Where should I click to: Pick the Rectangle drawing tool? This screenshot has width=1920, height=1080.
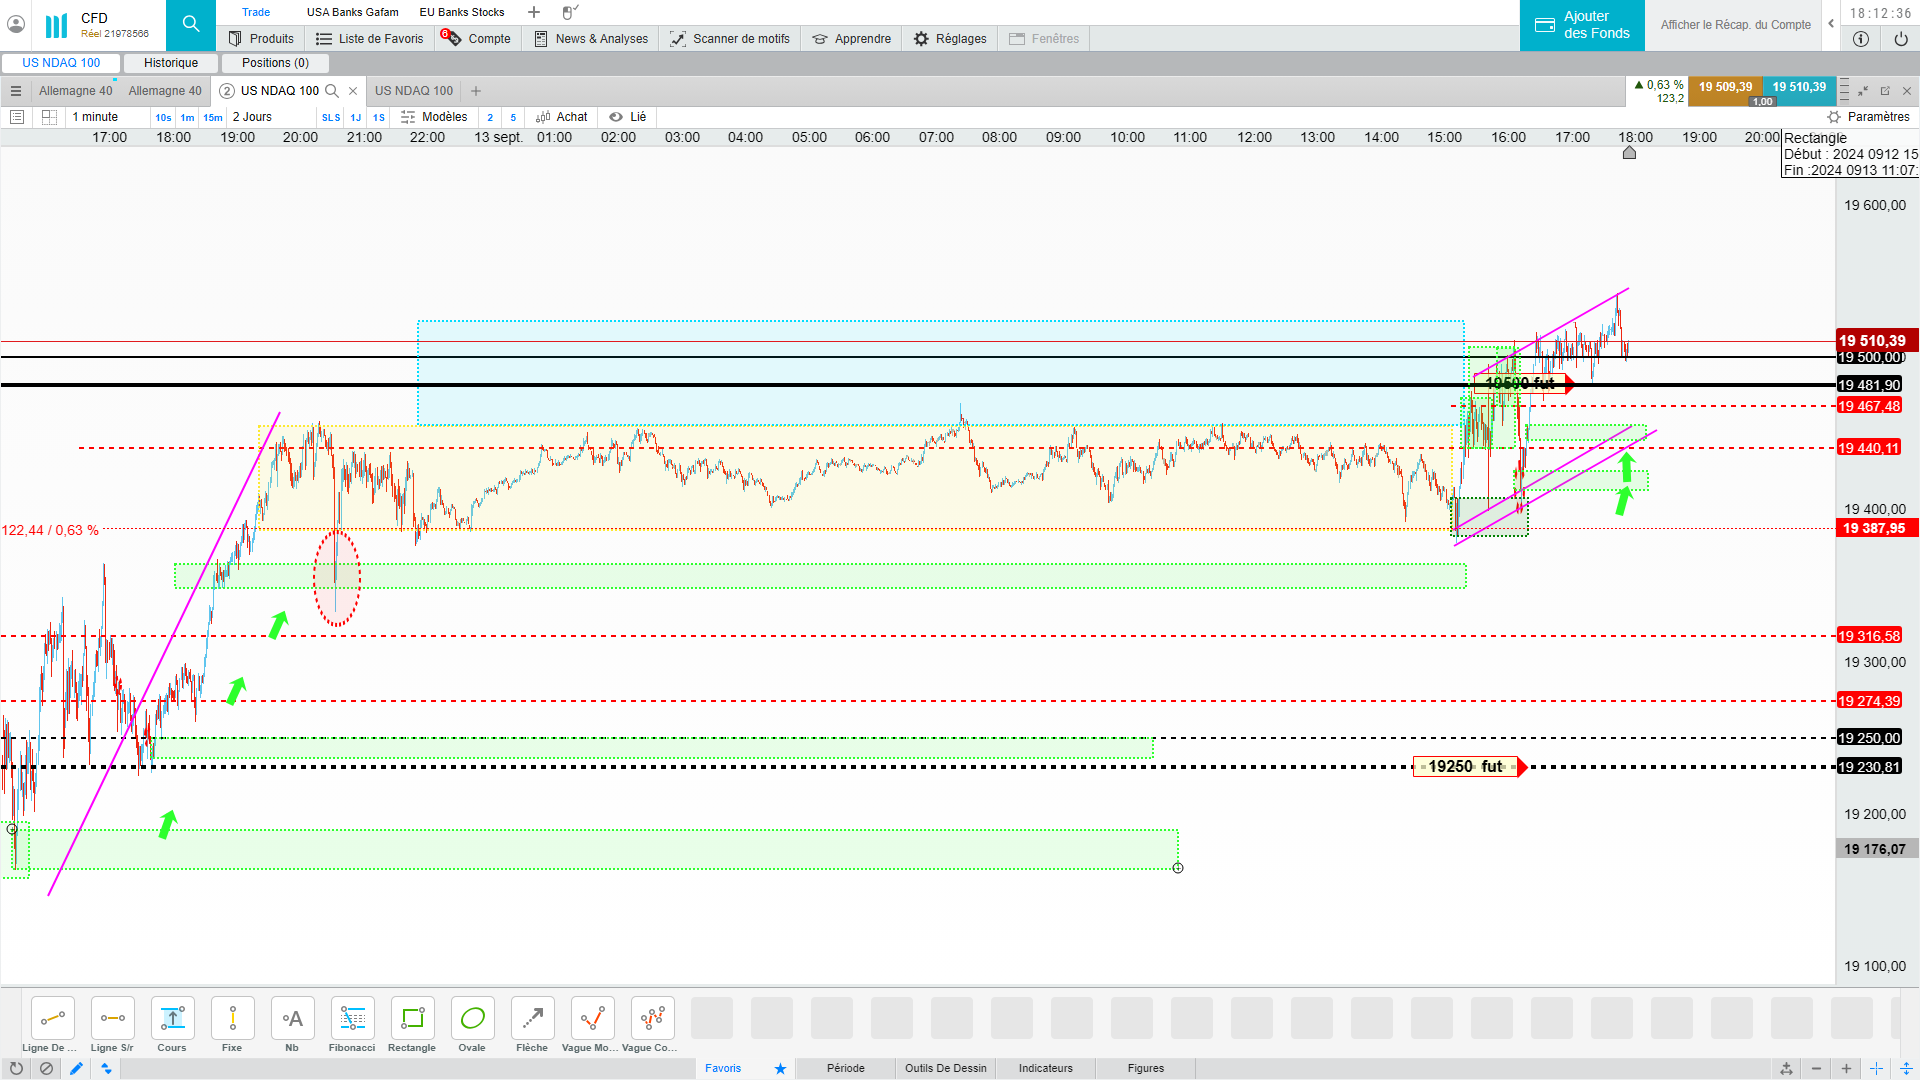(412, 1019)
